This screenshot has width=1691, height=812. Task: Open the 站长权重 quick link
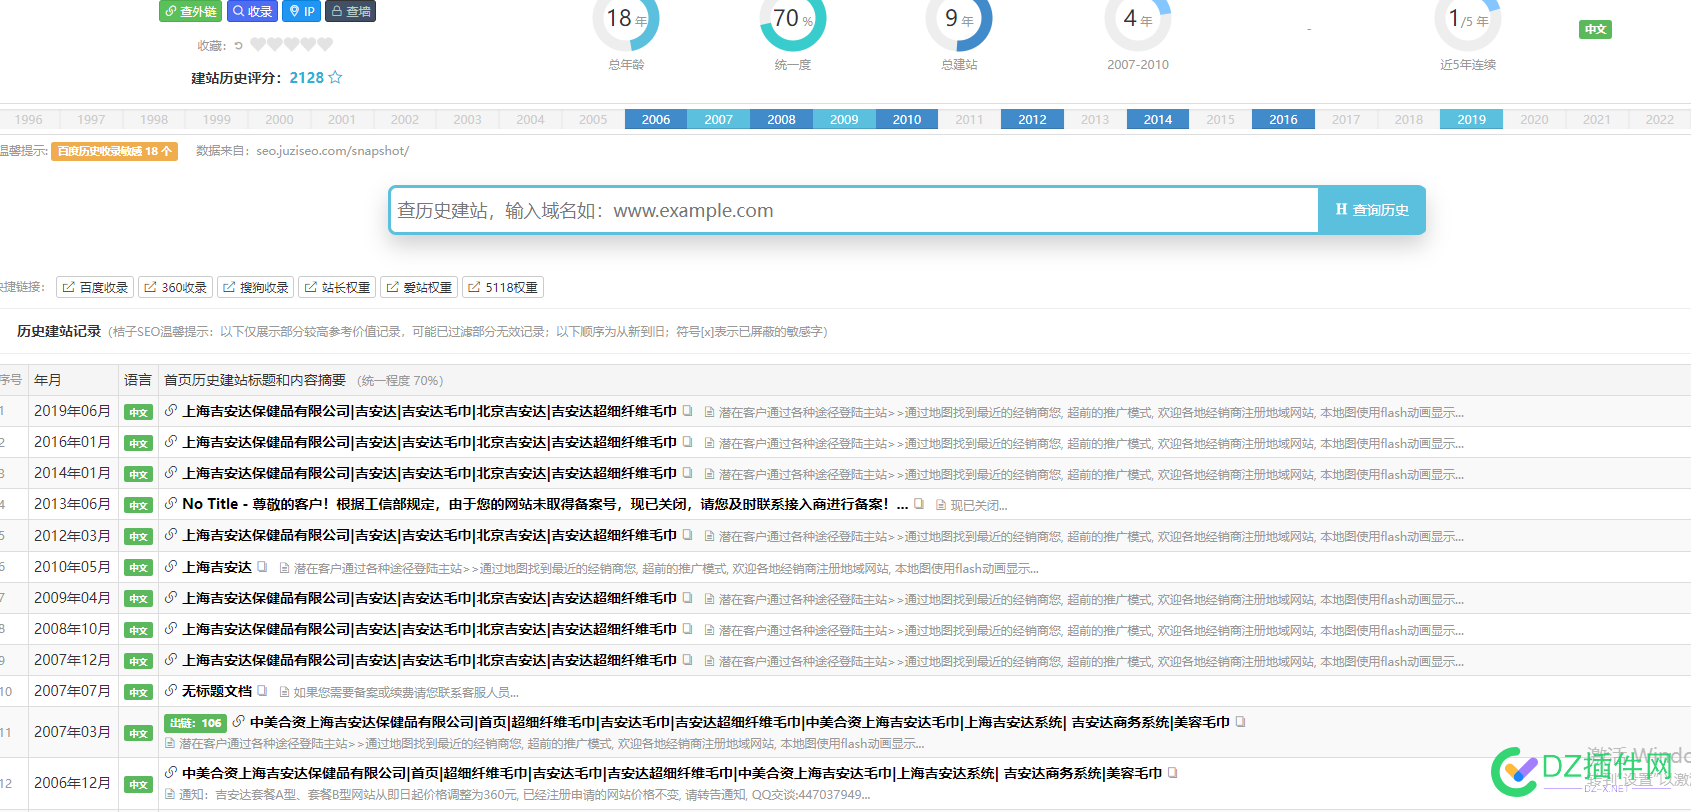337,287
